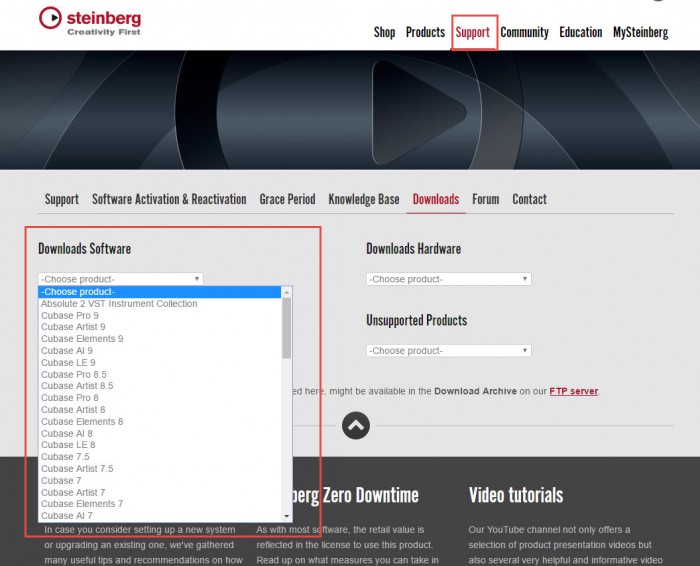Open the Video tutorials heading
Viewport: 700px width, 566px height.
(x=516, y=495)
